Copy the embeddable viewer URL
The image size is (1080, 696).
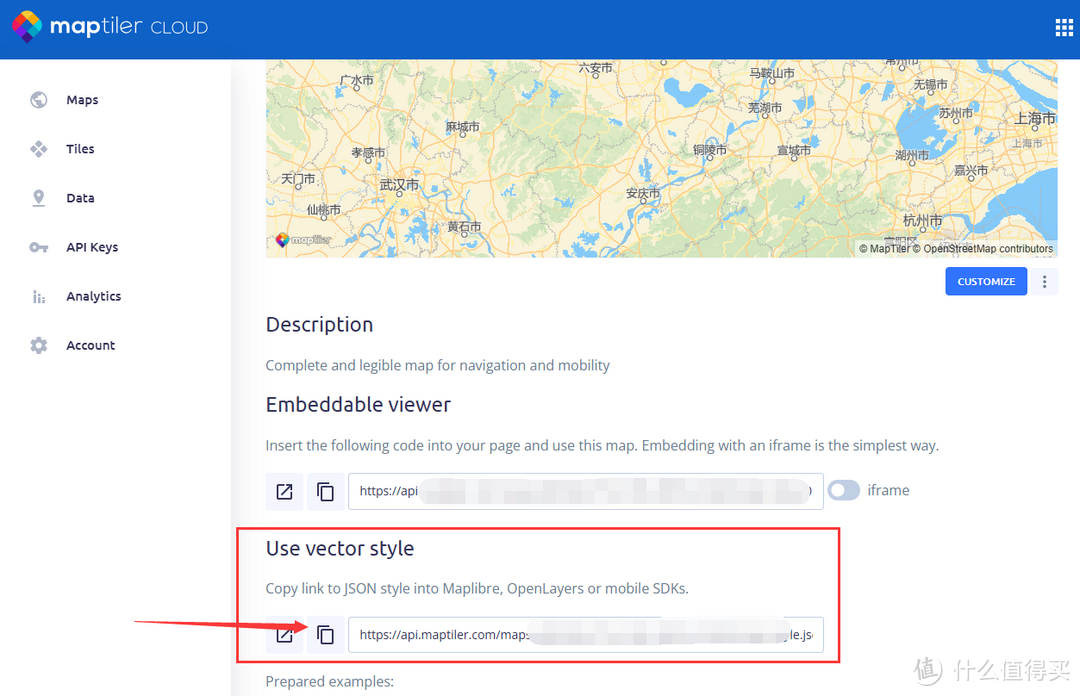pyautogui.click(x=325, y=491)
